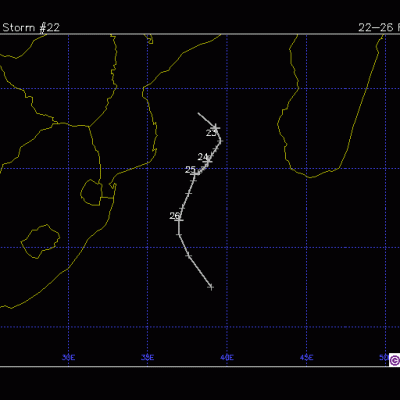Select the storm track marker labeled 23
Image resolution: width=400 pixels, height=400 pixels.
point(216,127)
